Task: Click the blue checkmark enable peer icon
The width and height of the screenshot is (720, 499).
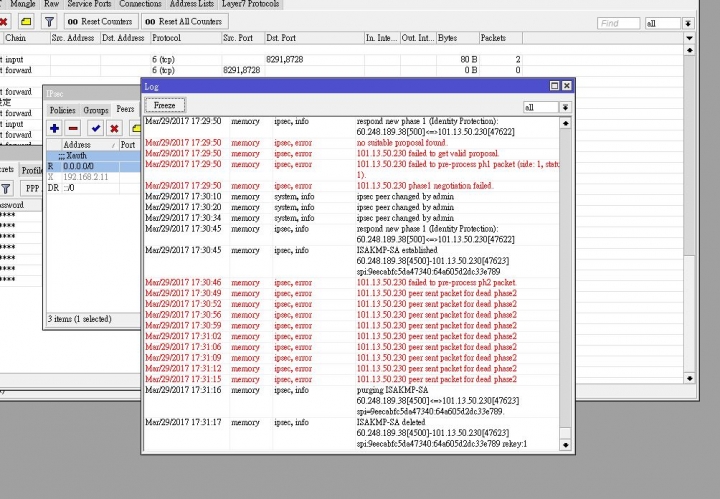Action: 96,128
